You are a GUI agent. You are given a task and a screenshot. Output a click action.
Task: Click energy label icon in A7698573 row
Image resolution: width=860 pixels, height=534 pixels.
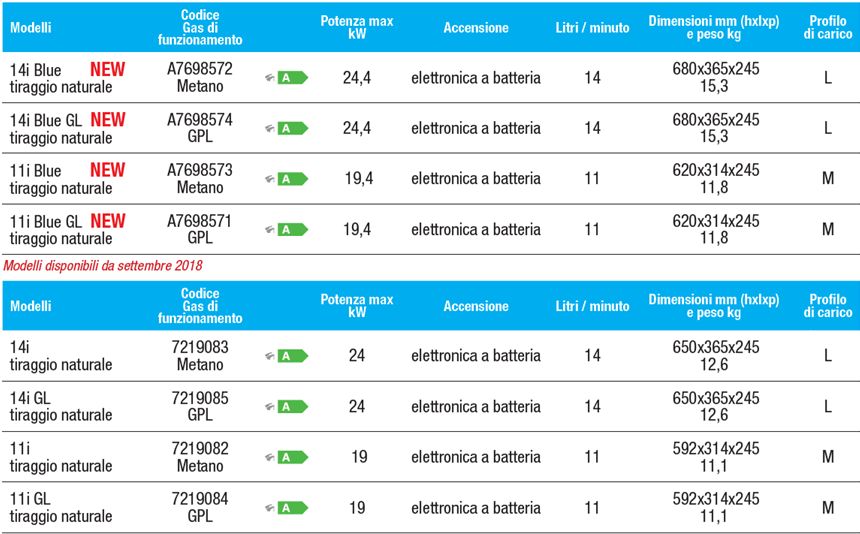[x=292, y=179]
